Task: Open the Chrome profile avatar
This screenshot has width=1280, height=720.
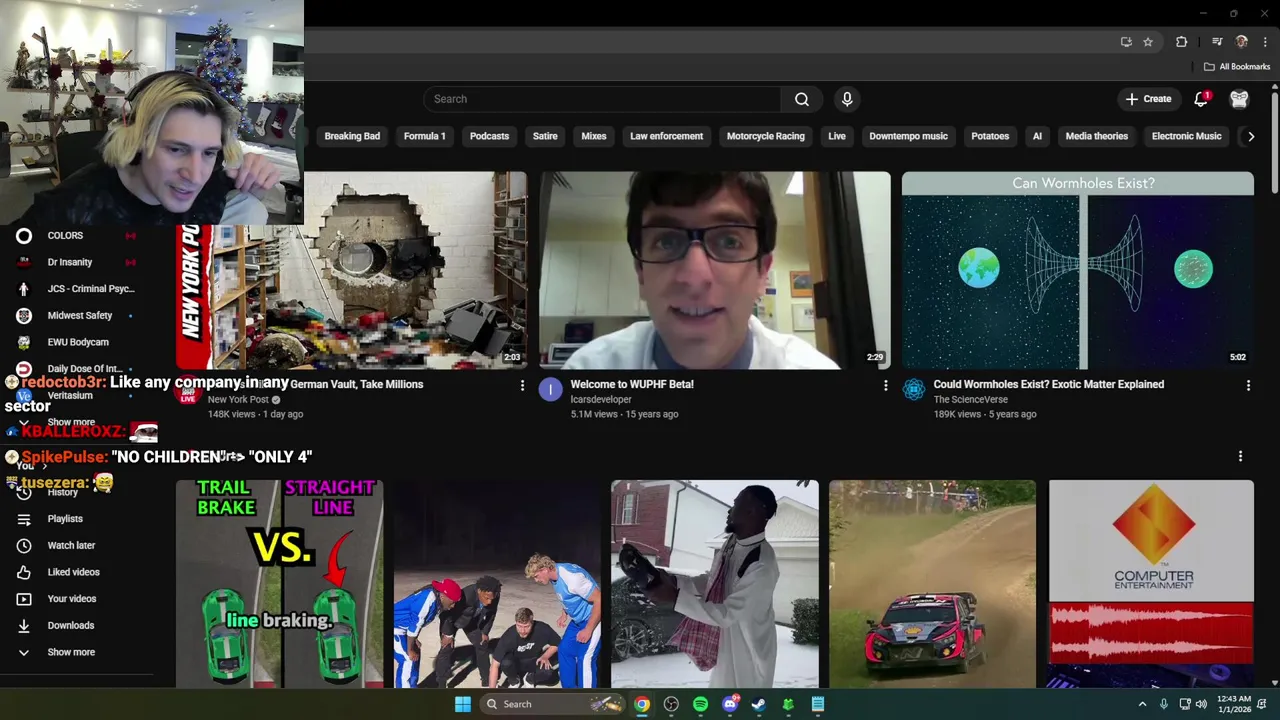Action: [1242, 42]
